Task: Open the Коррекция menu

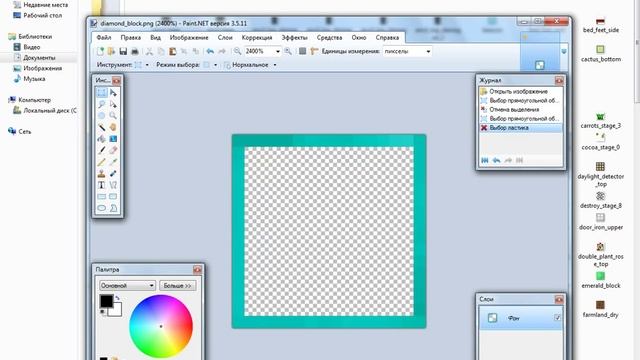Action: [257, 38]
